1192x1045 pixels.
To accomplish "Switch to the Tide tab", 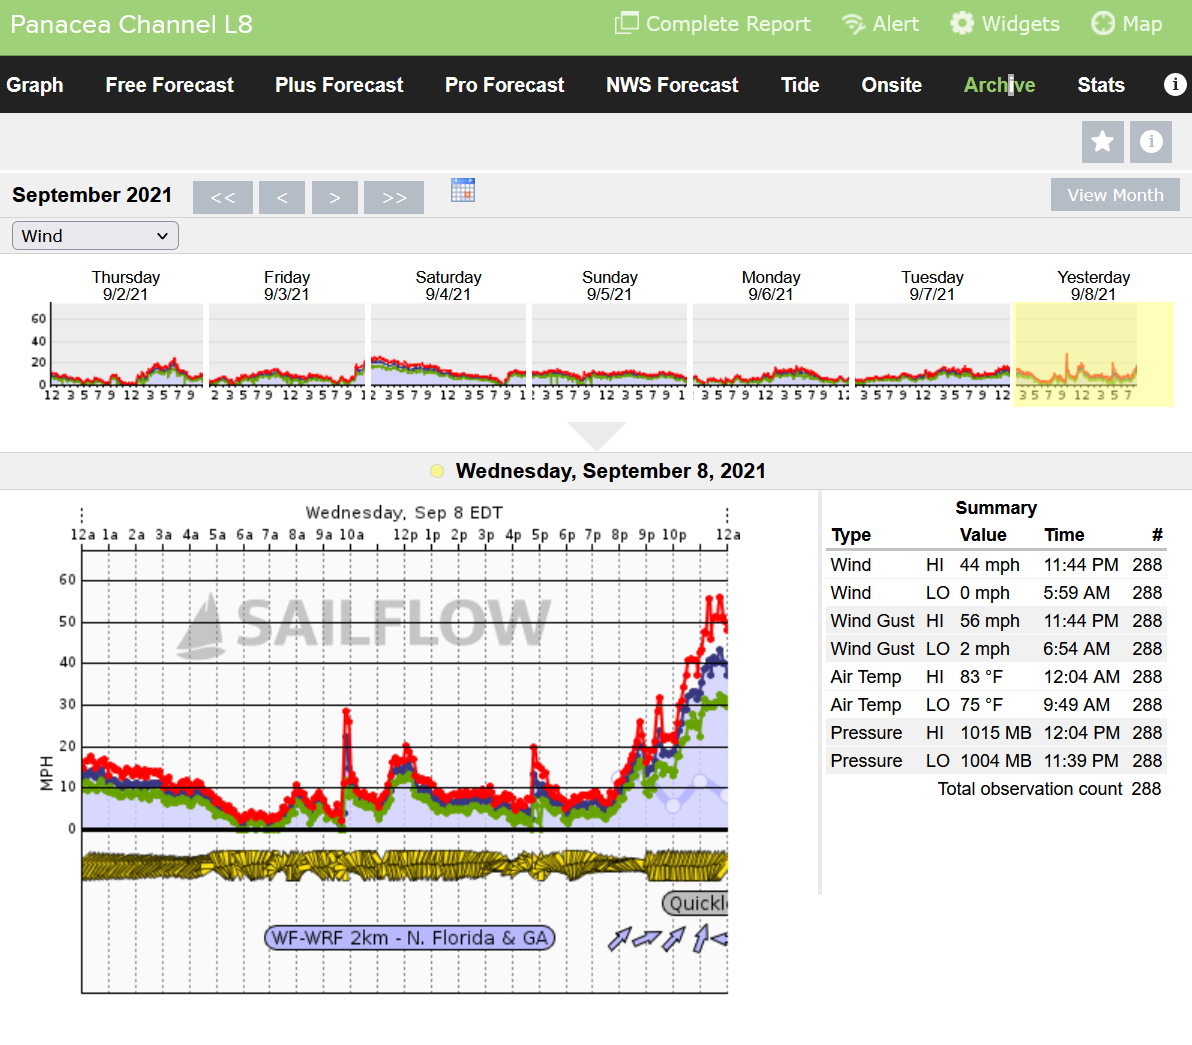I will tap(800, 85).
